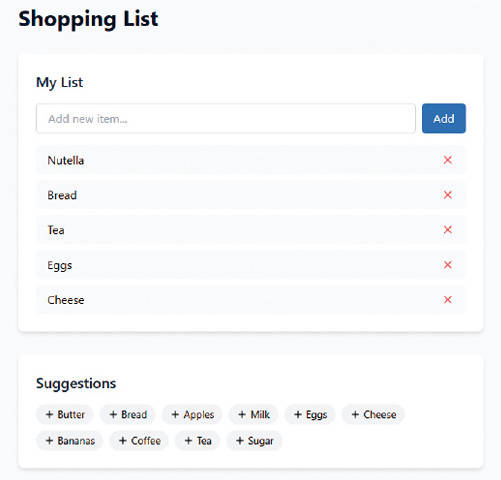Focus the Add new item field

coord(226,118)
